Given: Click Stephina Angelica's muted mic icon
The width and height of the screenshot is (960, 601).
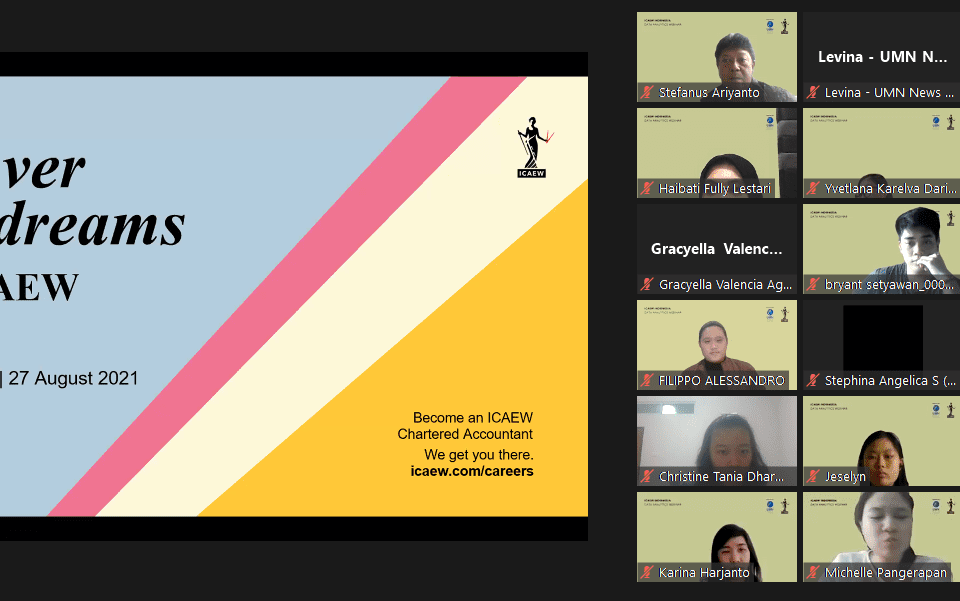Looking at the screenshot, I should pos(814,381).
